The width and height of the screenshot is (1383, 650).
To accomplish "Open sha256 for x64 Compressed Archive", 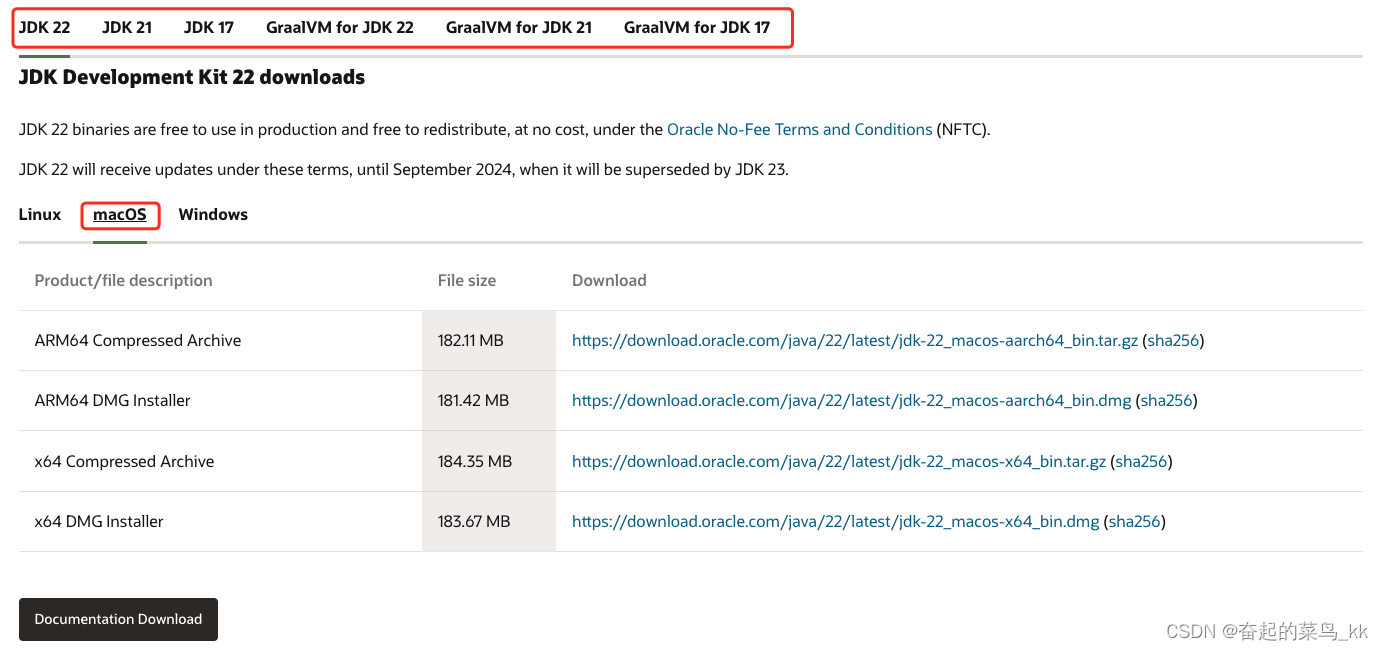I will [x=1142, y=461].
